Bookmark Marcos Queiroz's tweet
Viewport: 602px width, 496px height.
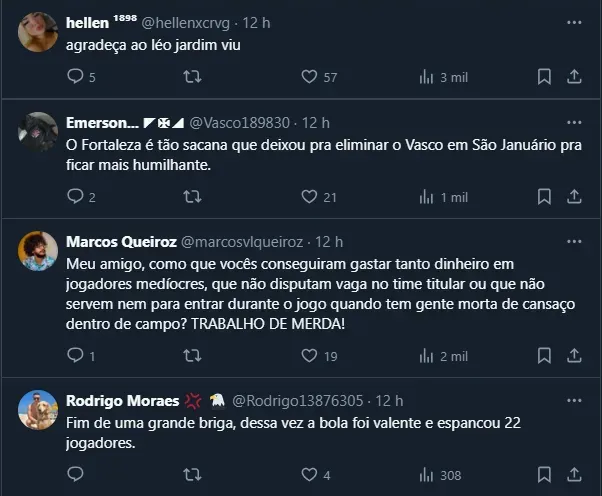point(544,355)
